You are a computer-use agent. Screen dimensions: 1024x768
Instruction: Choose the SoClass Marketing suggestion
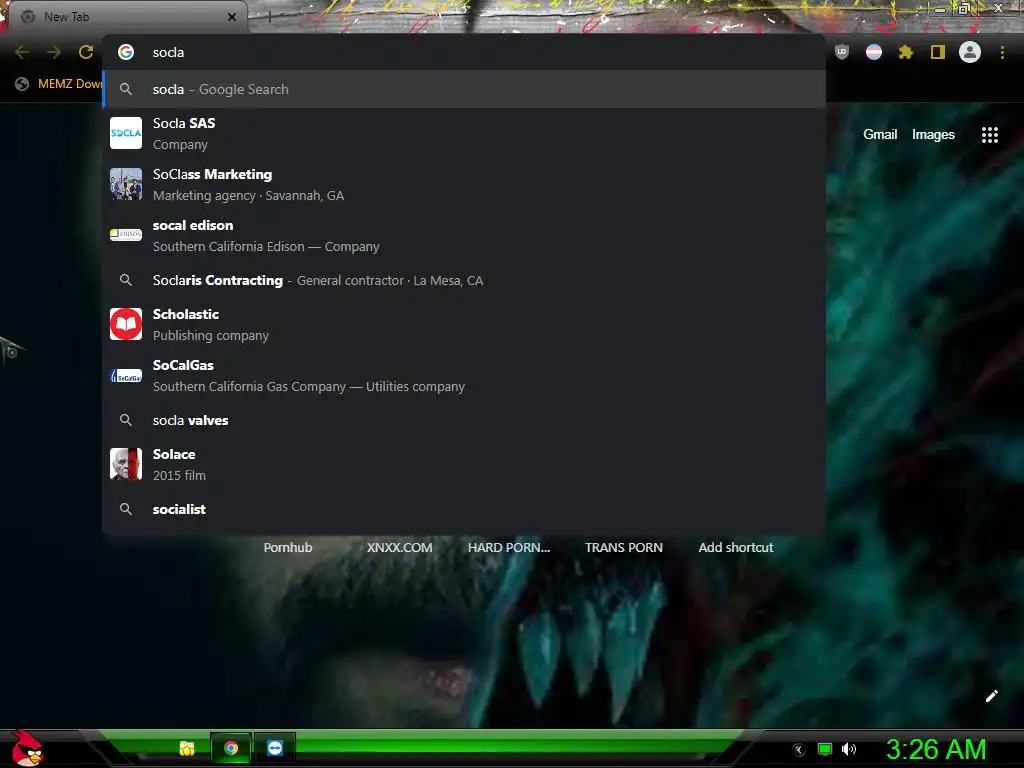coord(464,185)
